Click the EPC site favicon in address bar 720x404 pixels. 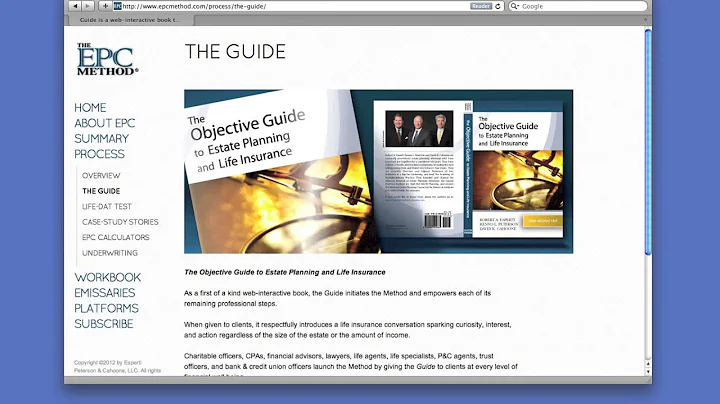tap(118, 6)
